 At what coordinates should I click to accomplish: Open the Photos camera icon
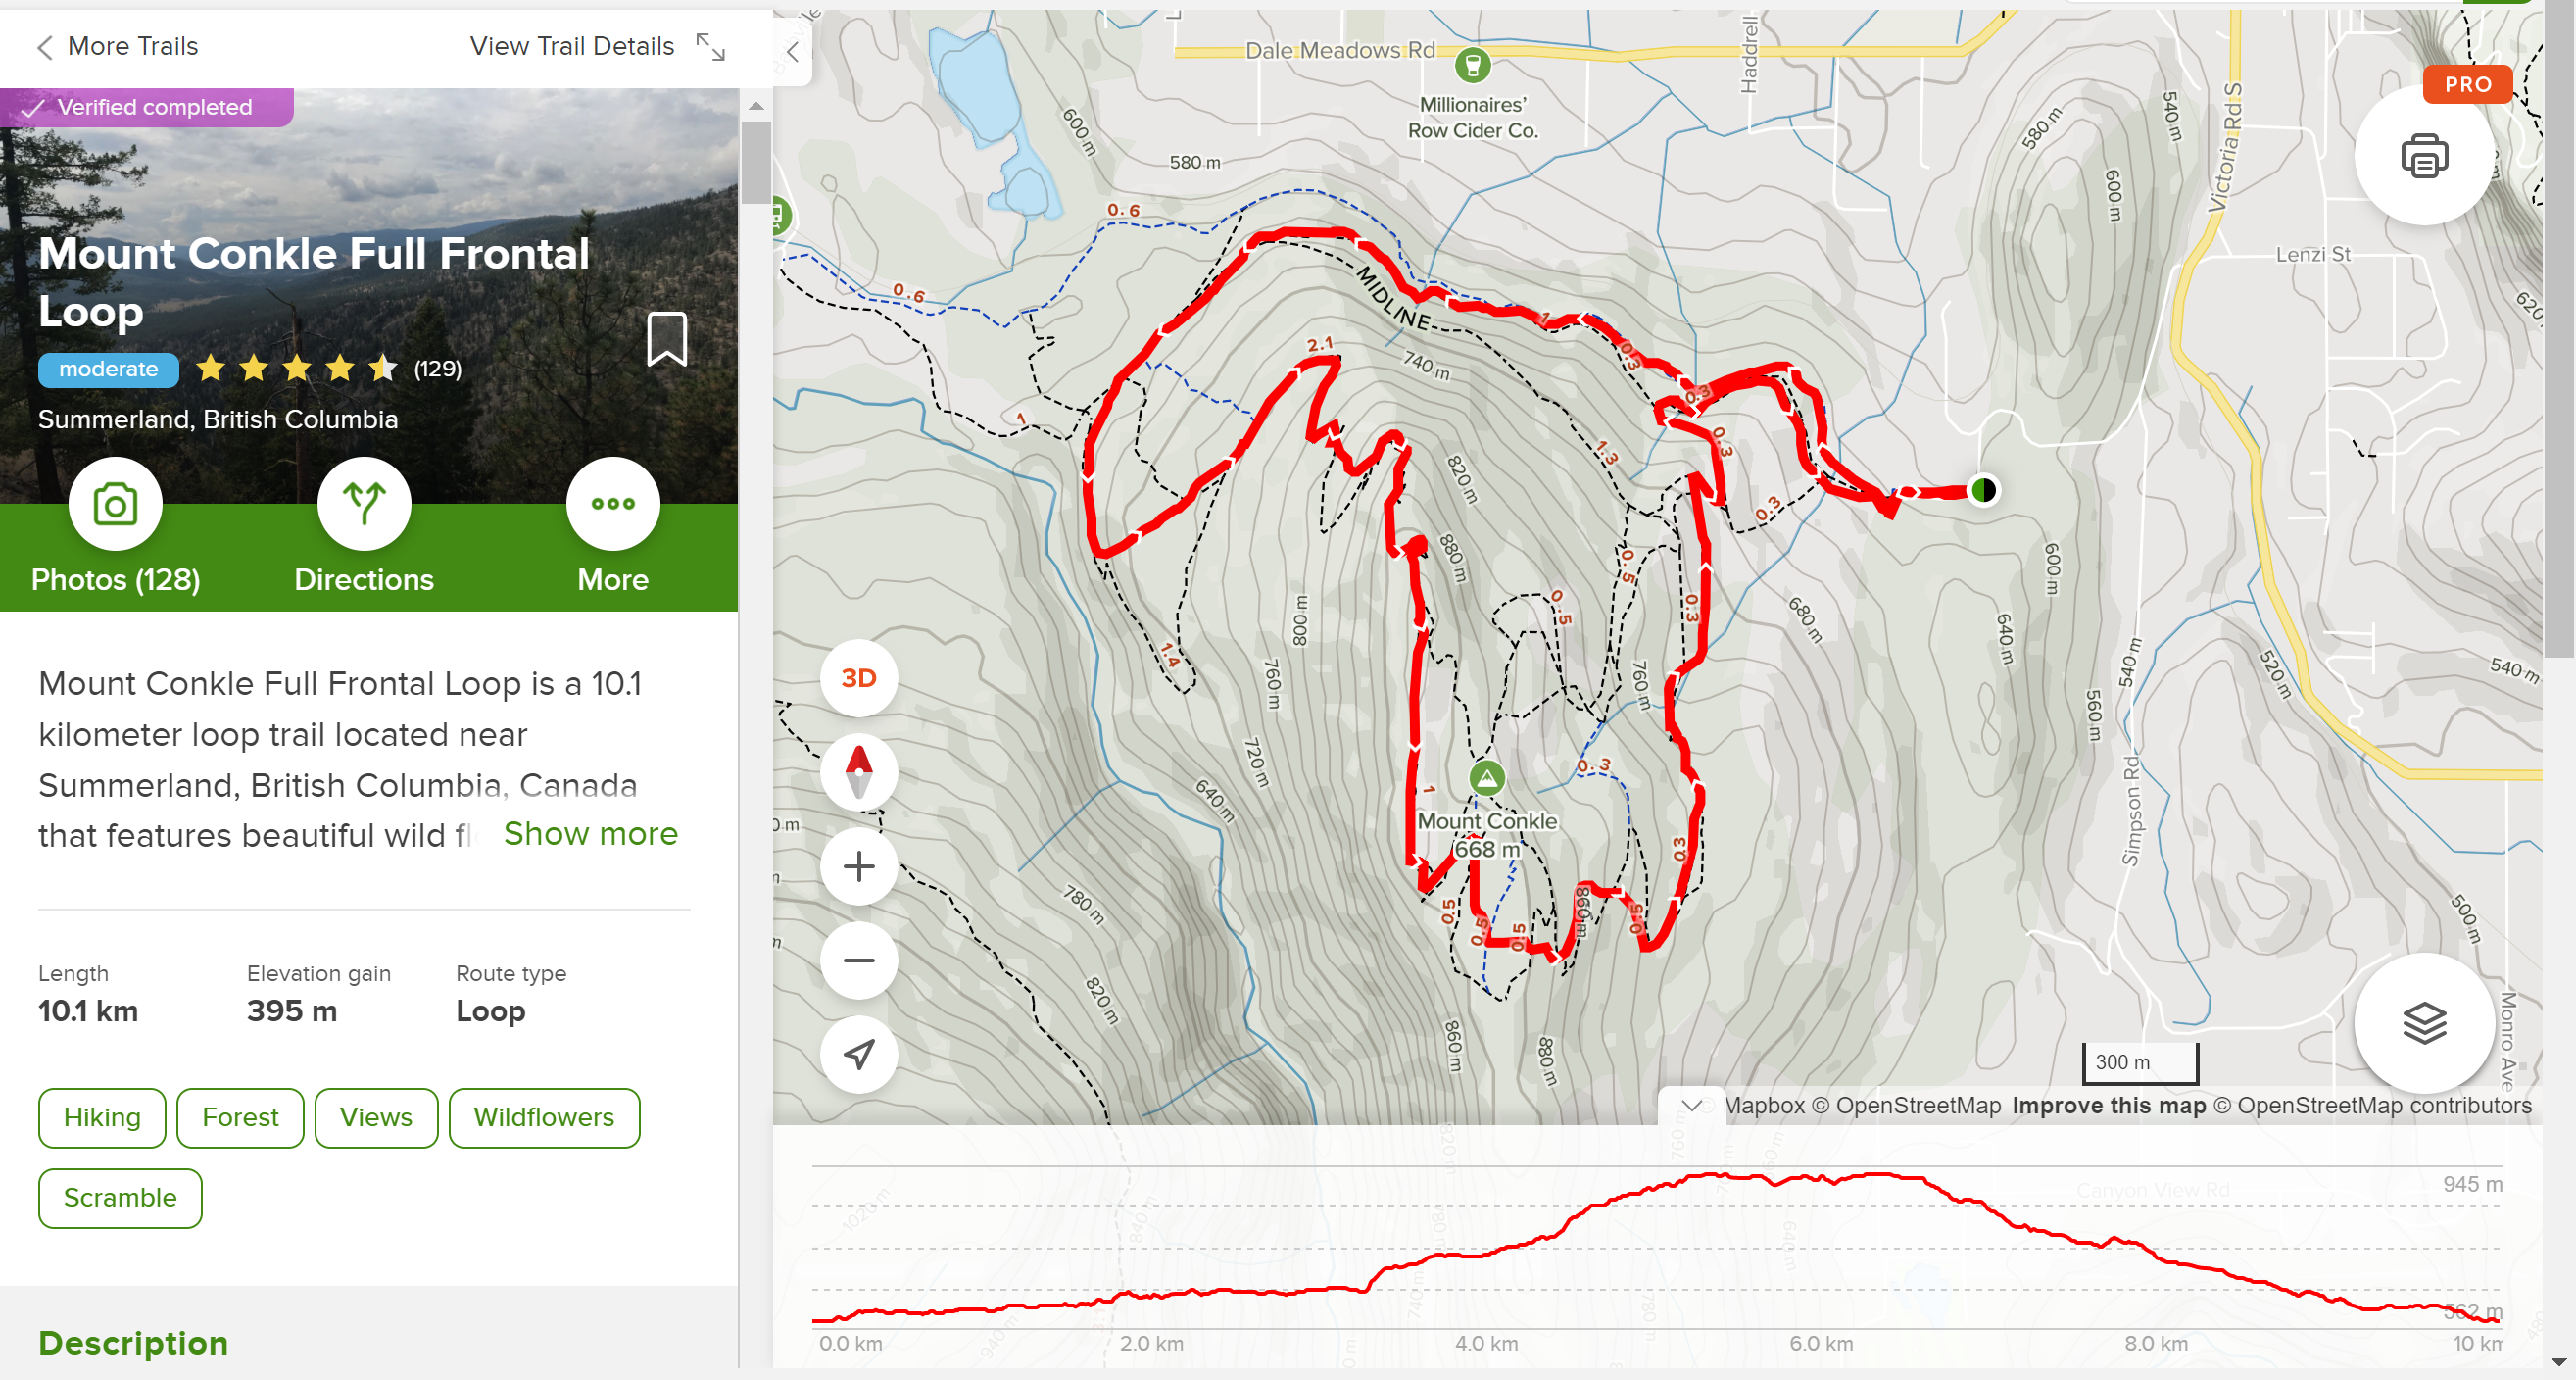[115, 504]
